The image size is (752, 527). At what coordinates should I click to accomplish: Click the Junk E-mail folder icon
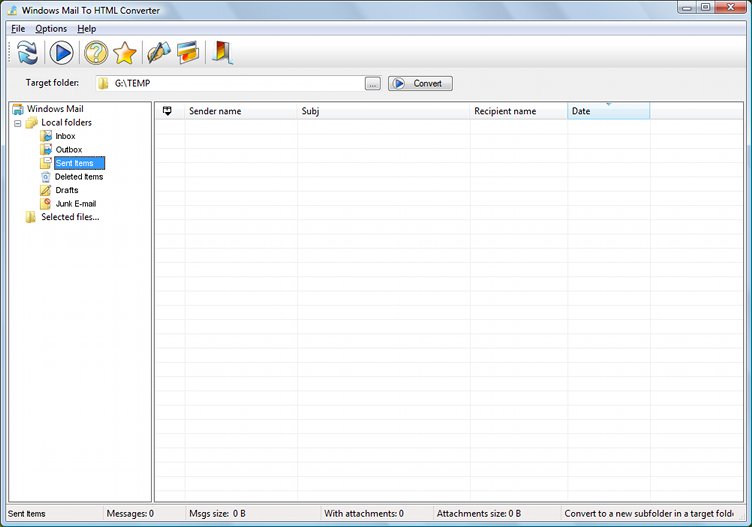pos(46,204)
